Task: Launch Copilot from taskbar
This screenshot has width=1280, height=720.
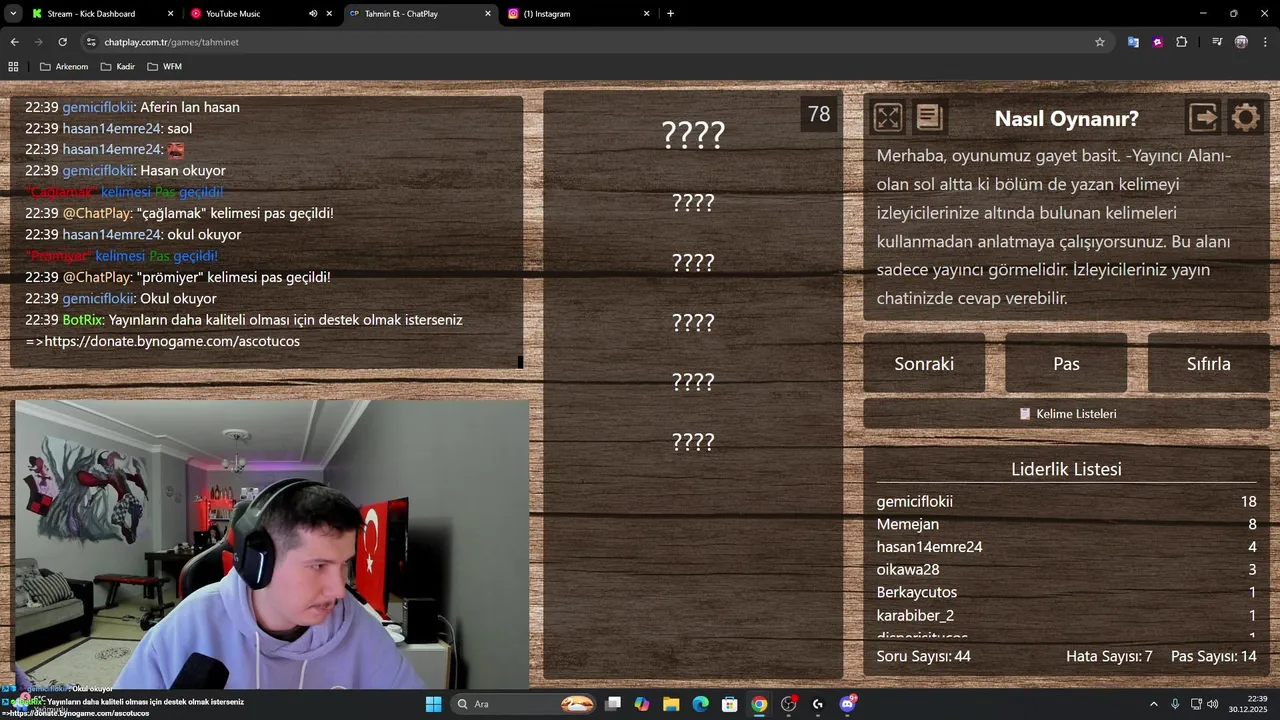Action: click(x=642, y=704)
